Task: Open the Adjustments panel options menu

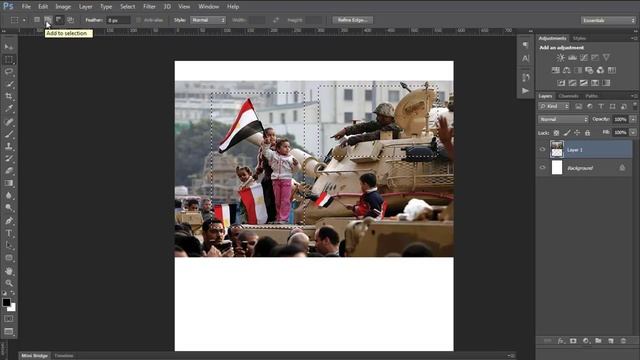Action: 634,38
